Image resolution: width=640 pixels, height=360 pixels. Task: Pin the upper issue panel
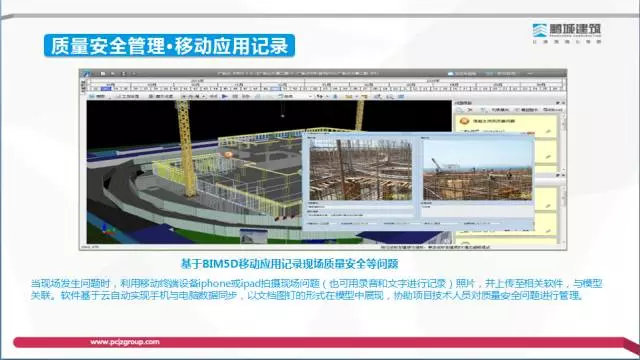pos(558,103)
